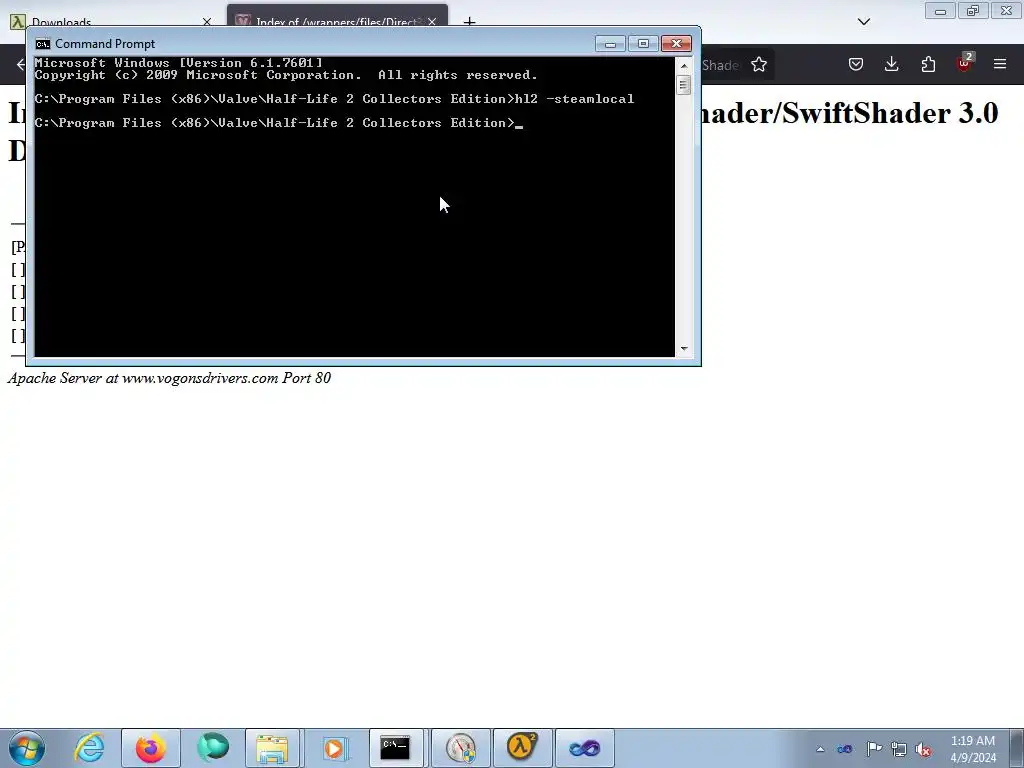The image size is (1024, 768).
Task: Show hidden system tray icons
Action: [x=820, y=749]
